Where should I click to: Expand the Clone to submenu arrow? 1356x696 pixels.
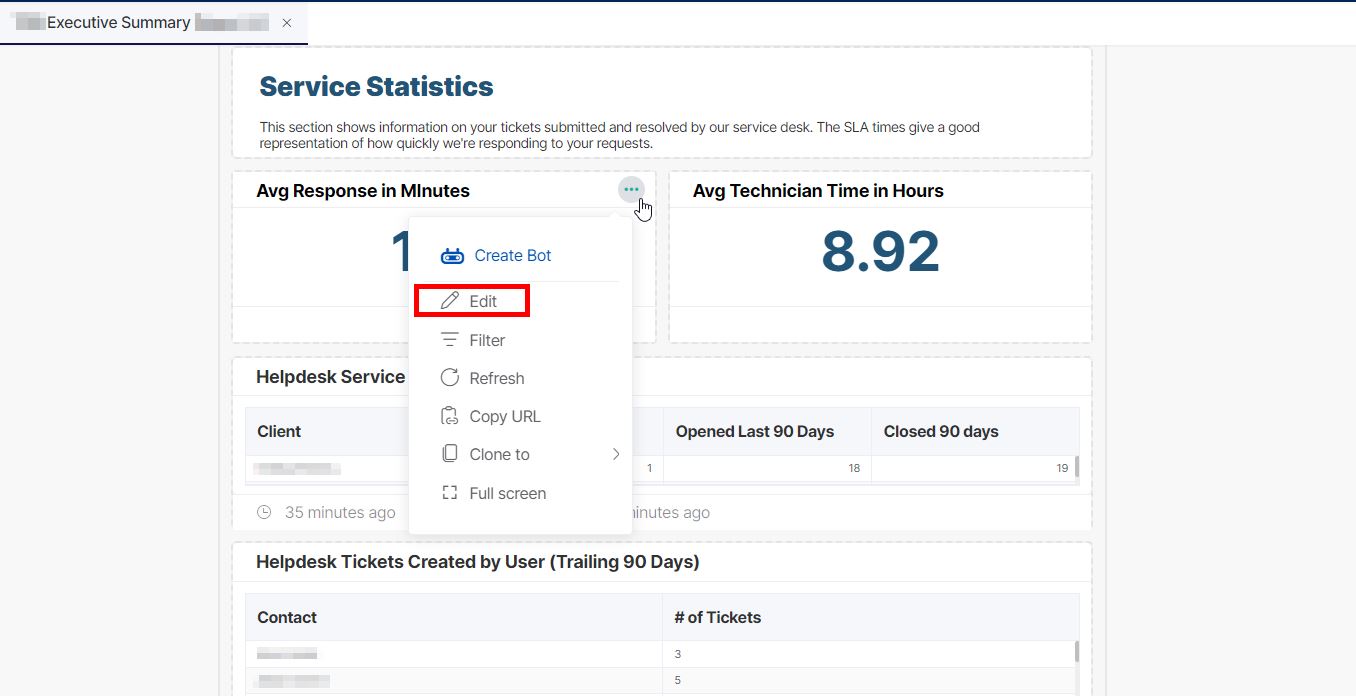click(x=616, y=454)
